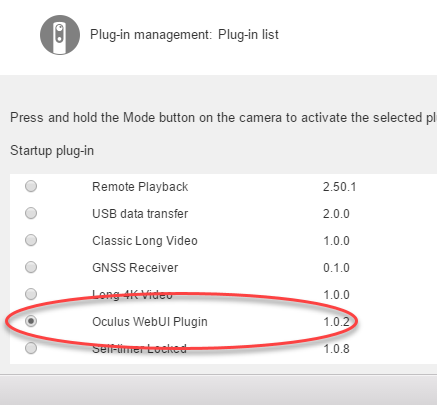Click the Plug-in management: Plug-in list title
The width and height of the screenshot is (437, 405).
click(184, 35)
